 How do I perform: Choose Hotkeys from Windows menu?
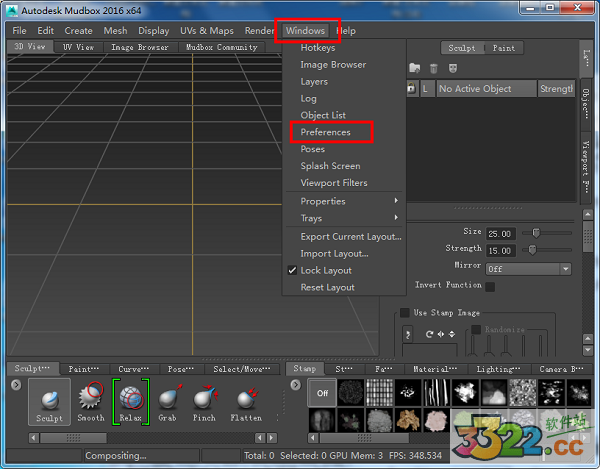318,48
